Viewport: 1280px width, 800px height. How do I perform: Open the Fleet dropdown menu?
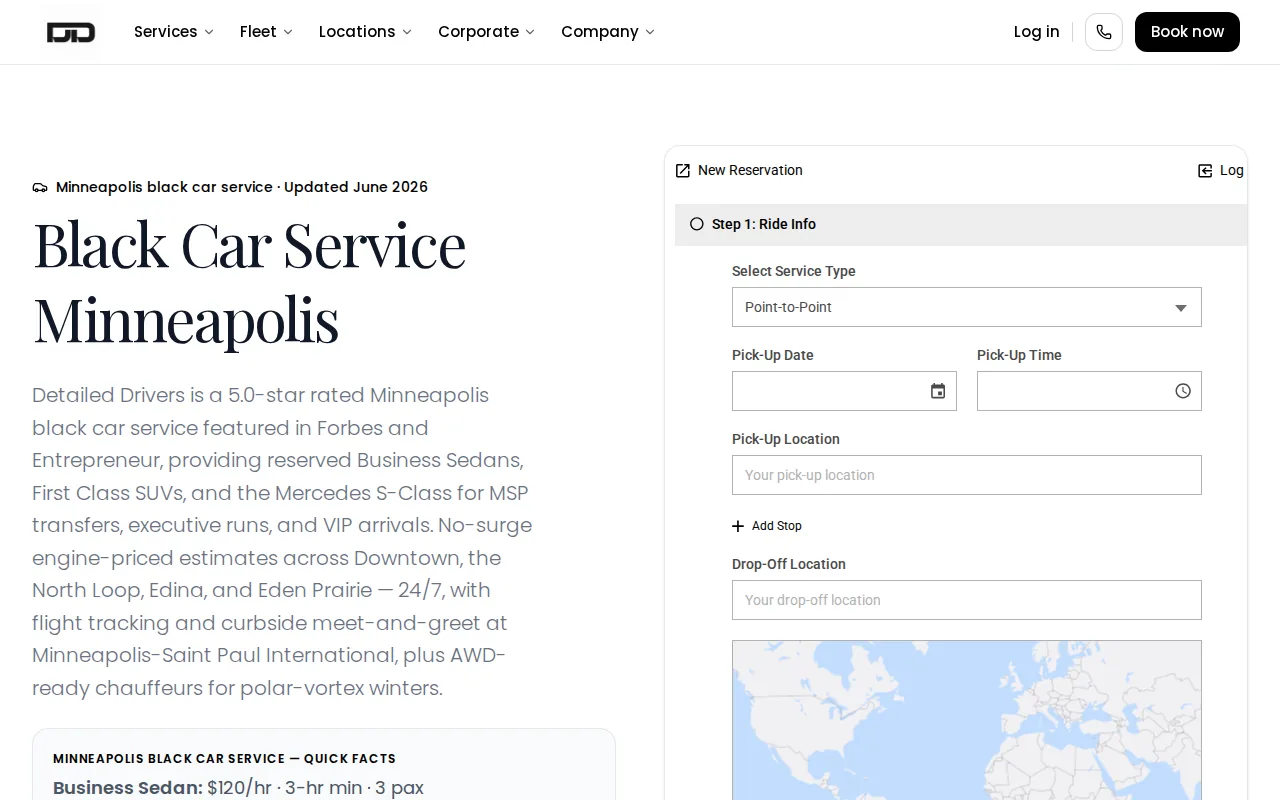[x=266, y=32]
